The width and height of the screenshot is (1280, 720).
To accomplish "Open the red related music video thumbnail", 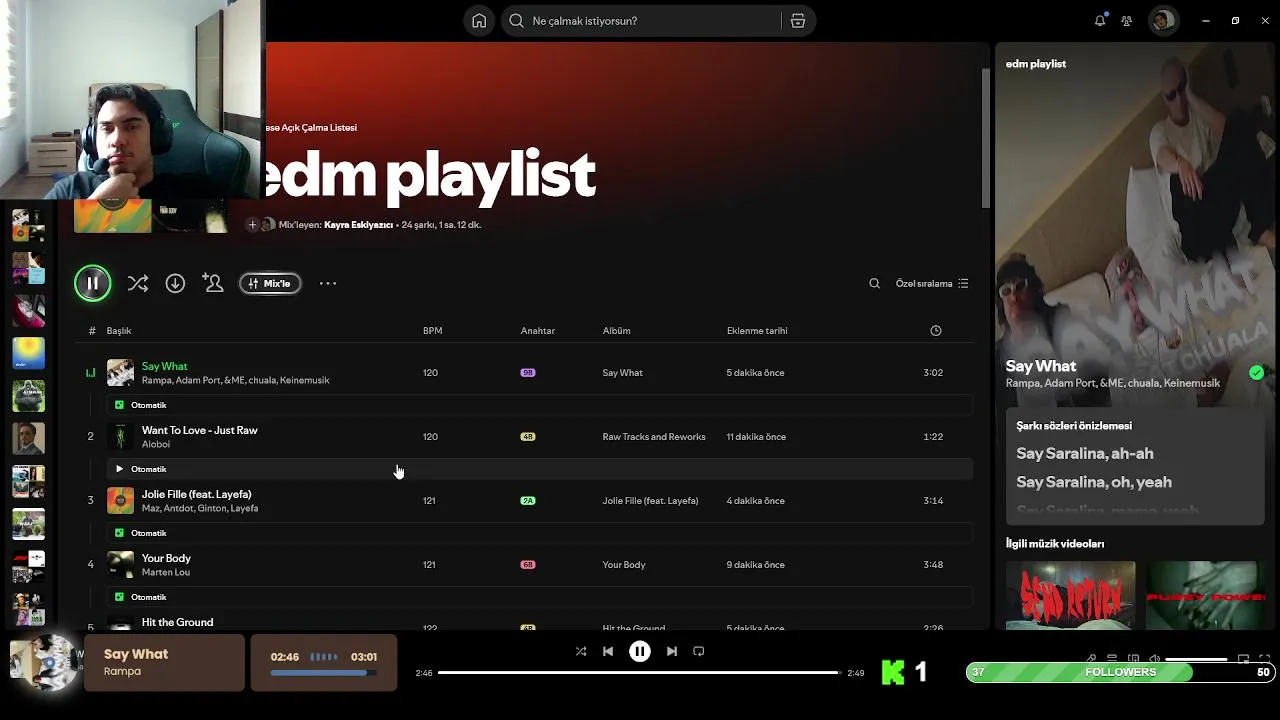I will pyautogui.click(x=1070, y=596).
